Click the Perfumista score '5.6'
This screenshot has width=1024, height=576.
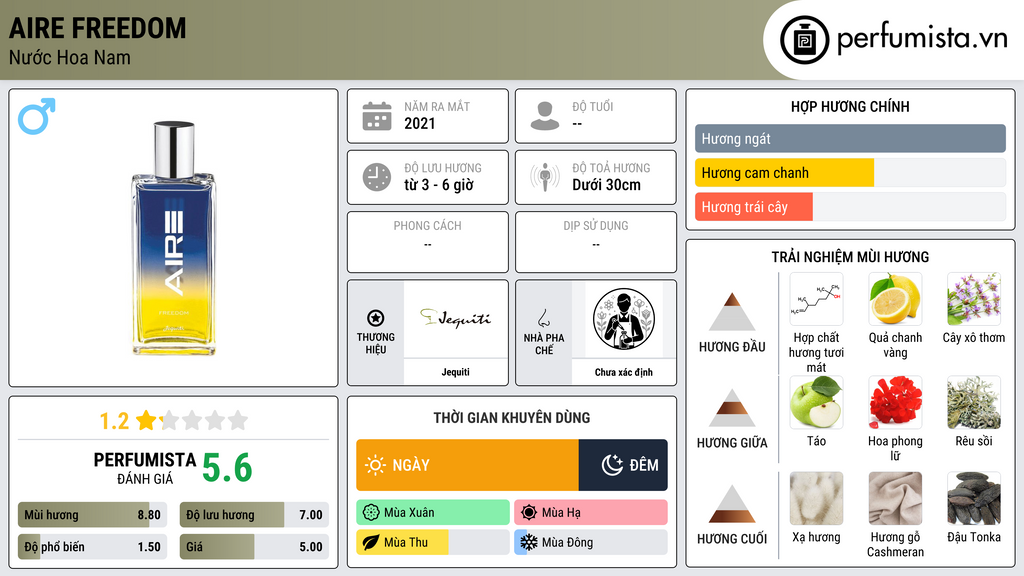(227, 468)
